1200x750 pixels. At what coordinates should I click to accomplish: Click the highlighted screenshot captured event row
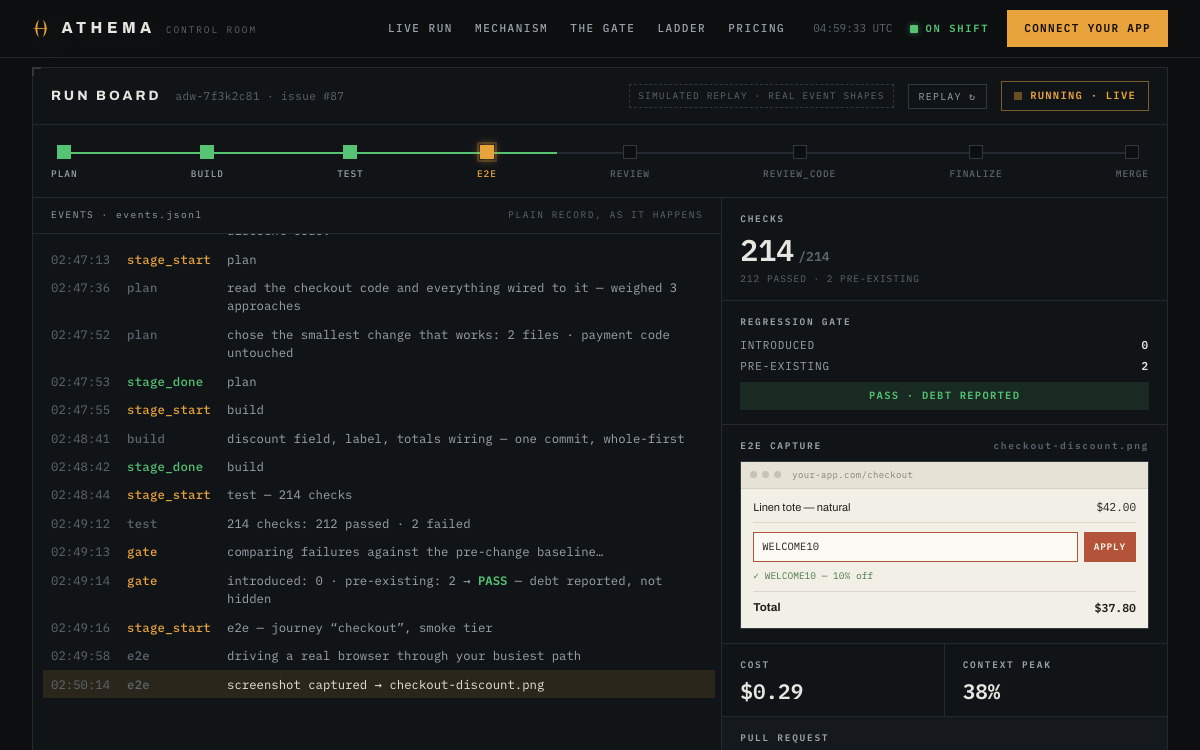[x=379, y=684]
